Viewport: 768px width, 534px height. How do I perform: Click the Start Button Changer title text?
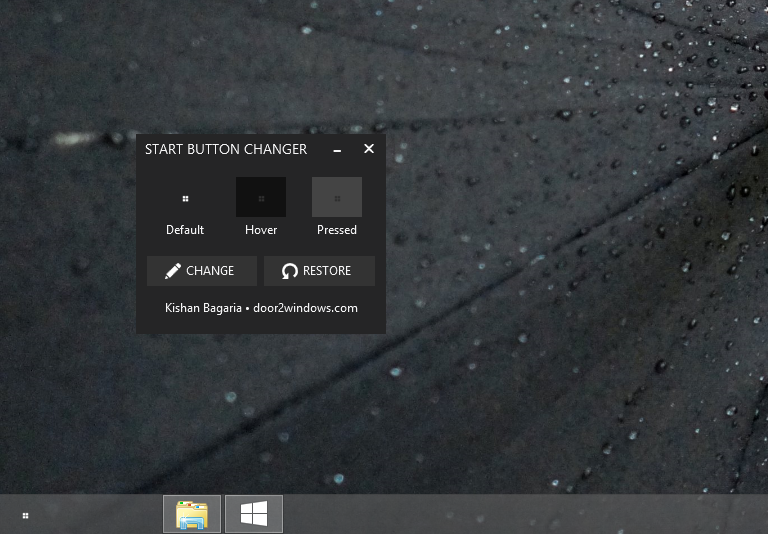(x=226, y=149)
